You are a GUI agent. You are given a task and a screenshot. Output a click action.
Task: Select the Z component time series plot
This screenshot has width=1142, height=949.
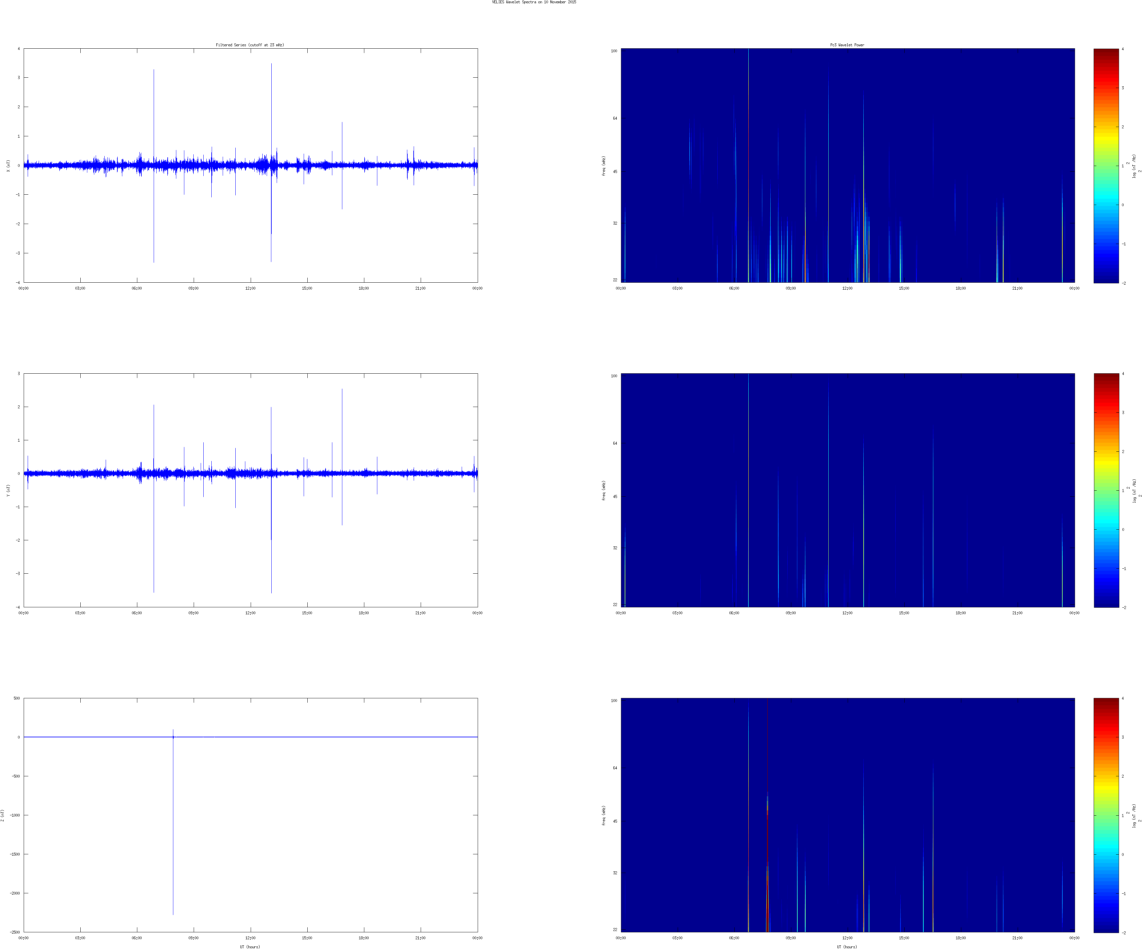click(251, 815)
